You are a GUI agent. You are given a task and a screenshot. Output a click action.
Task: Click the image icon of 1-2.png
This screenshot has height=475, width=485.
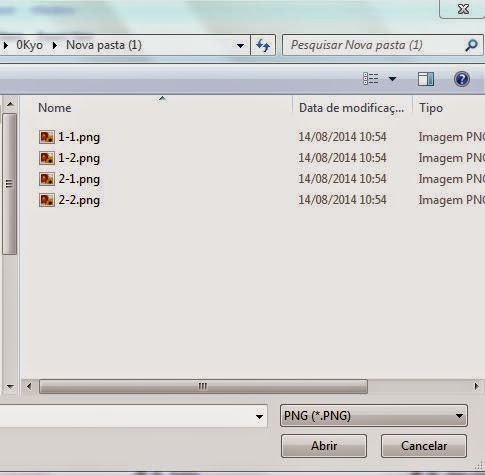(x=47, y=158)
